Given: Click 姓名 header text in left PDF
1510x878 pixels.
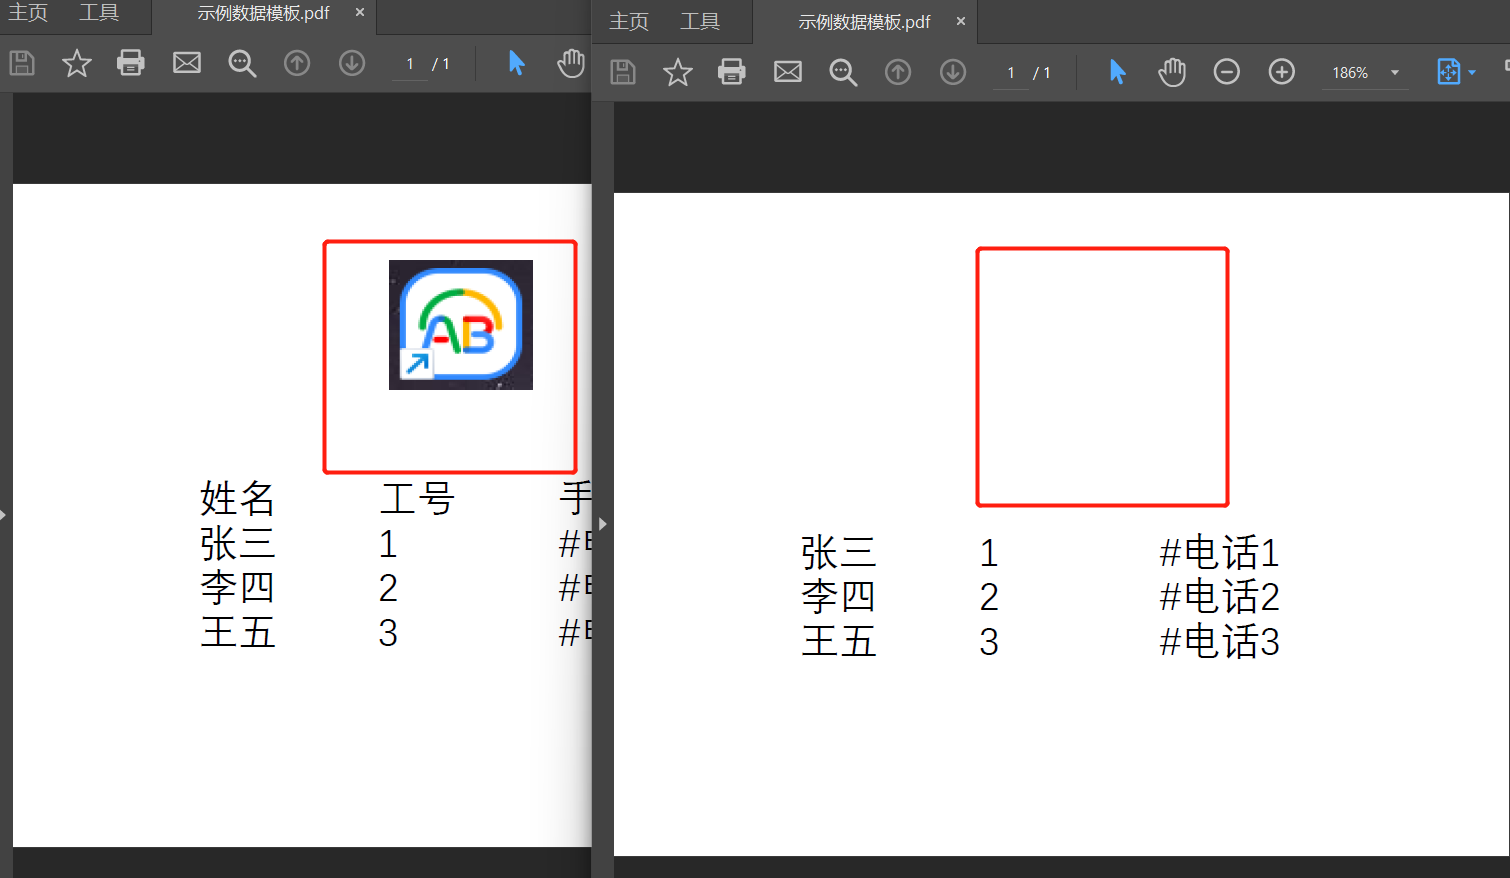Looking at the screenshot, I should (237, 498).
